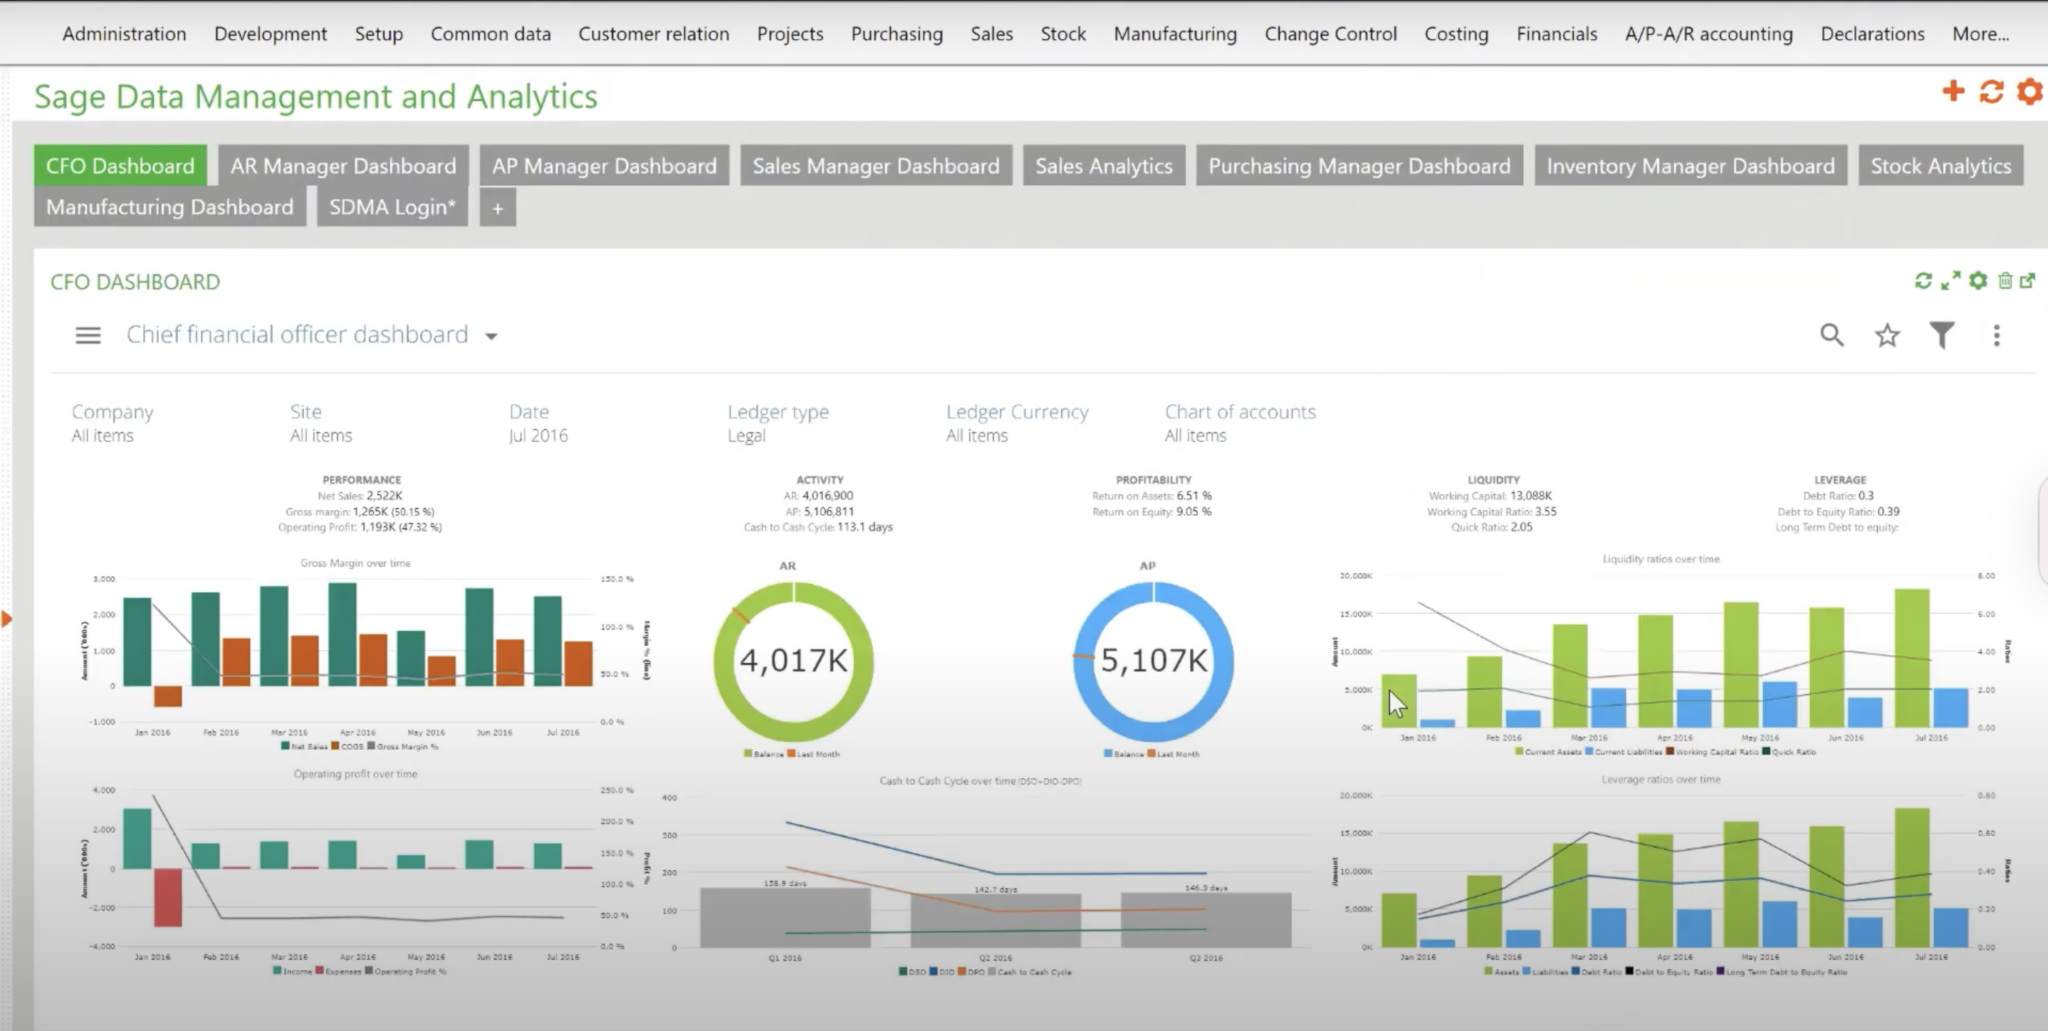Open the search icon on the dashboard toolbar
Viewport: 2048px width, 1031px height.
(1833, 335)
